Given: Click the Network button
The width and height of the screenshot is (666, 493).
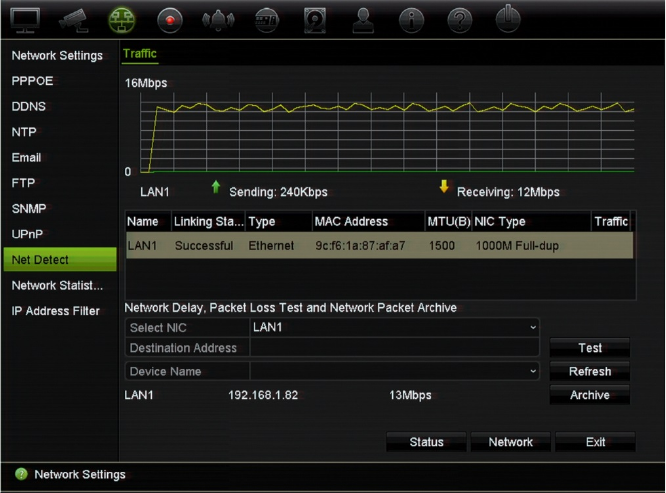Looking at the screenshot, I should 511,442.
